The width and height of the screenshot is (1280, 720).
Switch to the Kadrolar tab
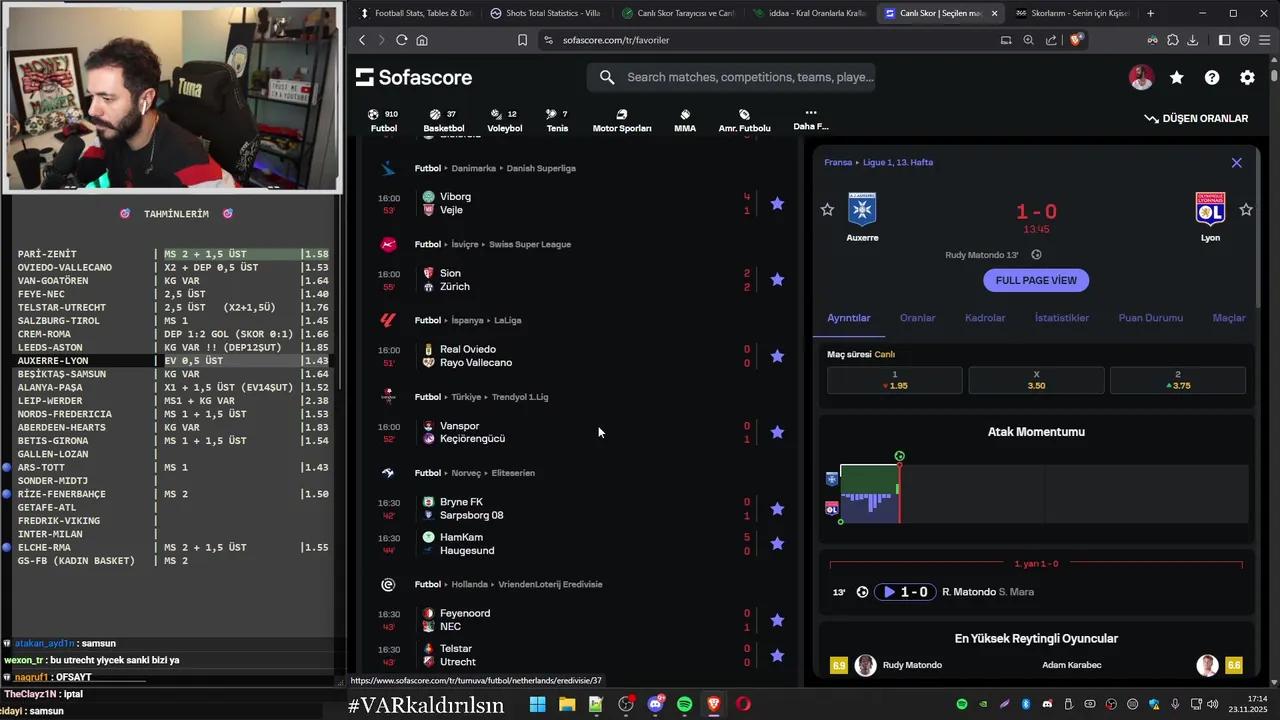click(985, 318)
